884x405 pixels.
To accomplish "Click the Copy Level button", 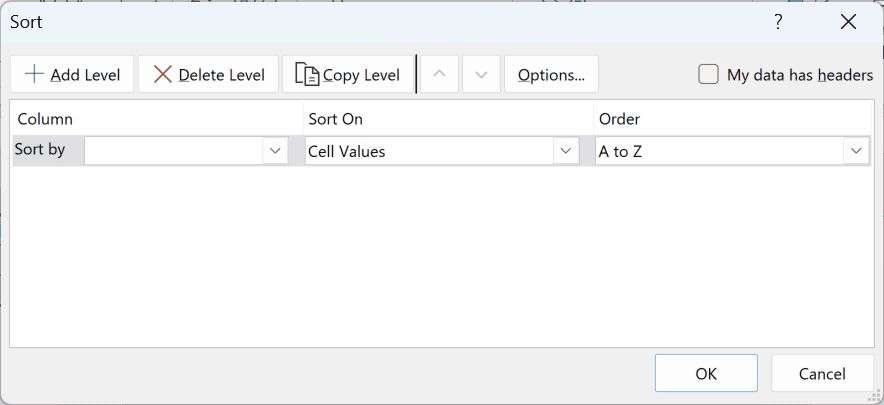I will (348, 74).
